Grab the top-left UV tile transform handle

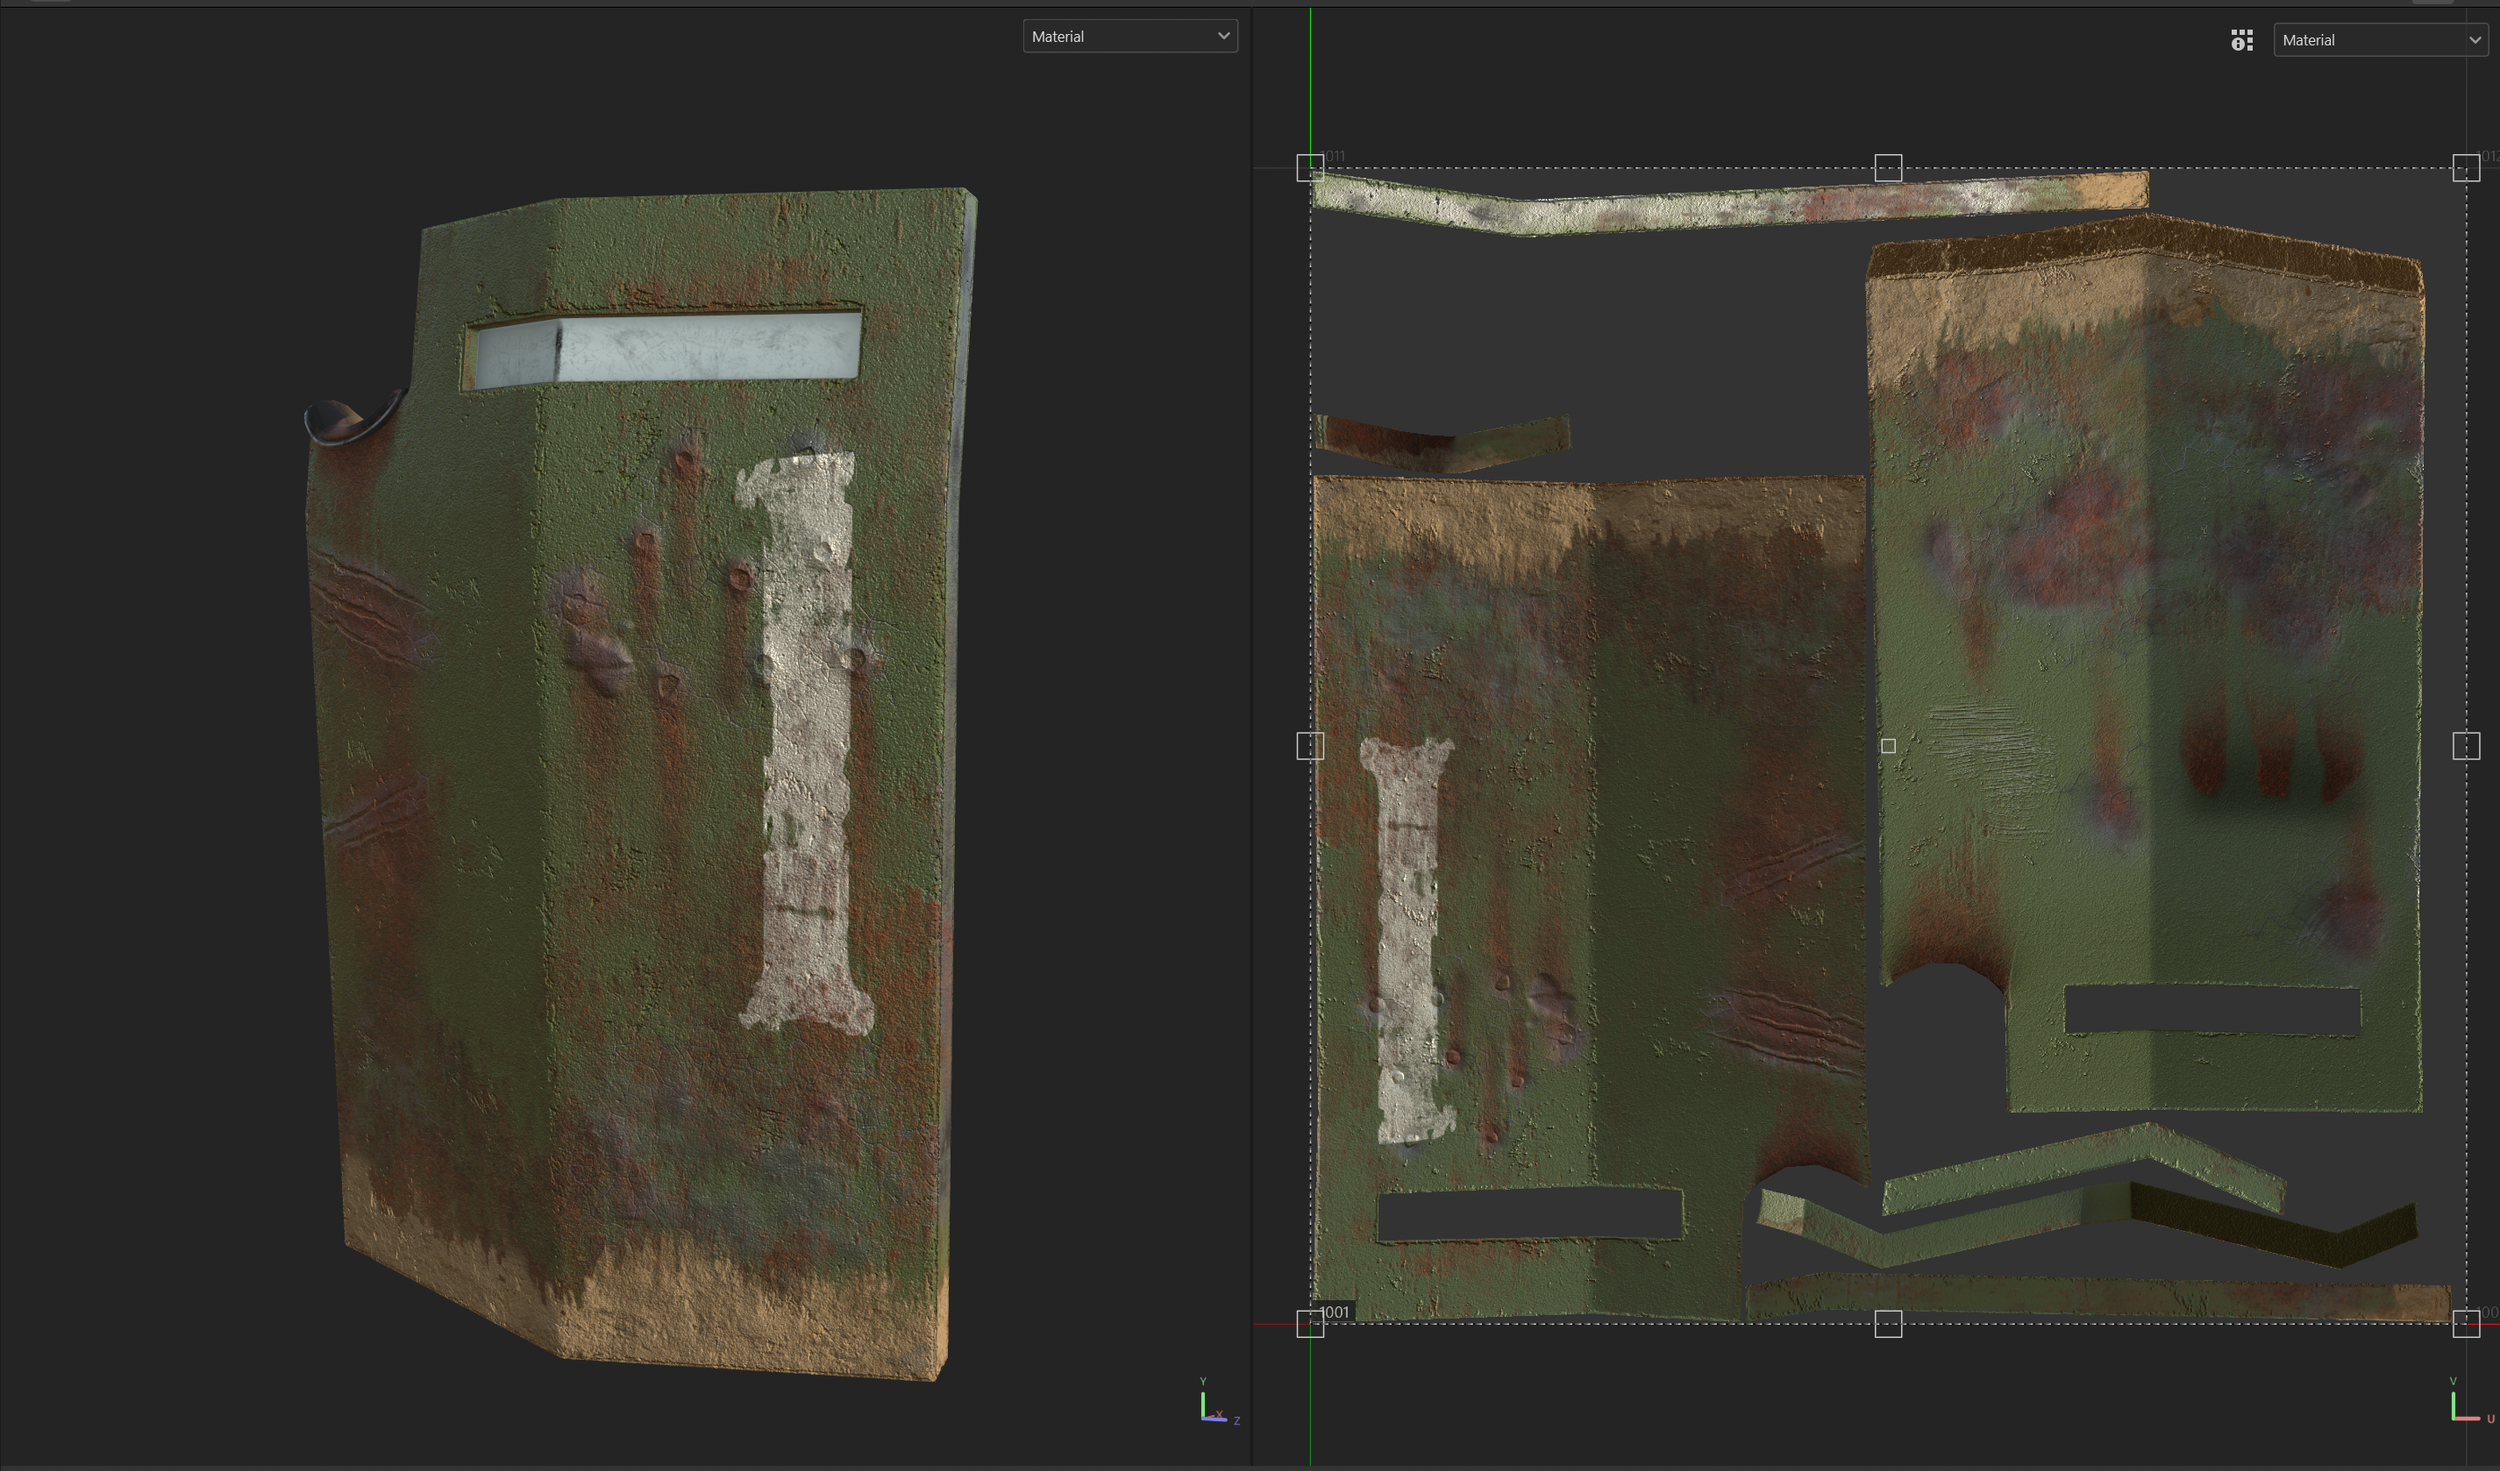click(x=1310, y=168)
